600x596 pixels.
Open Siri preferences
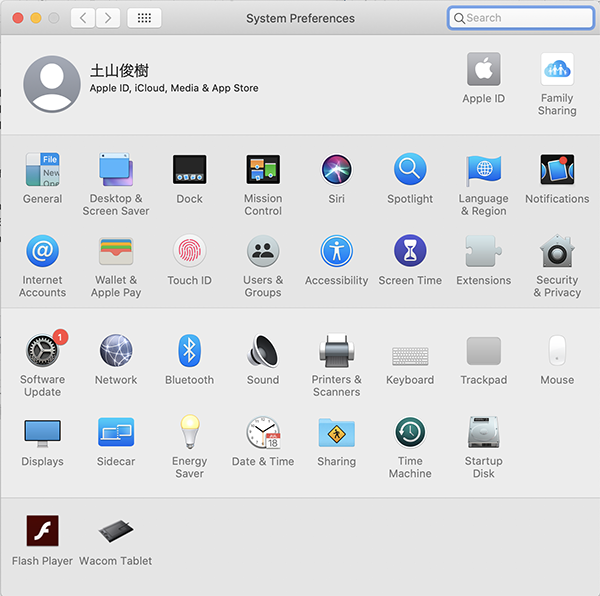click(x=336, y=169)
